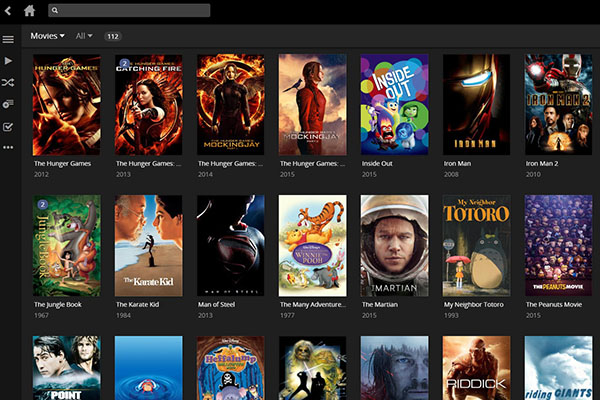Image resolution: width=600 pixels, height=400 pixels.
Task: Open the three-dots more options icon
Action: tap(8, 147)
